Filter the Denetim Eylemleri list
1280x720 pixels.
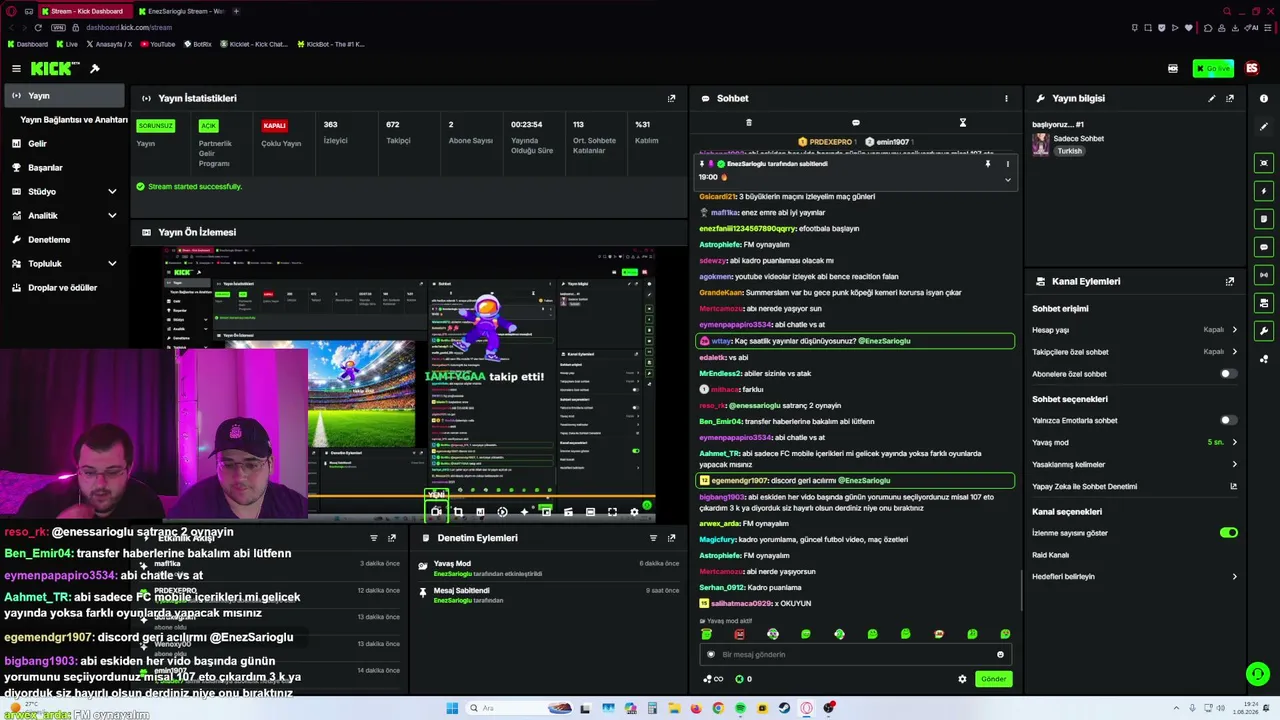coord(653,538)
